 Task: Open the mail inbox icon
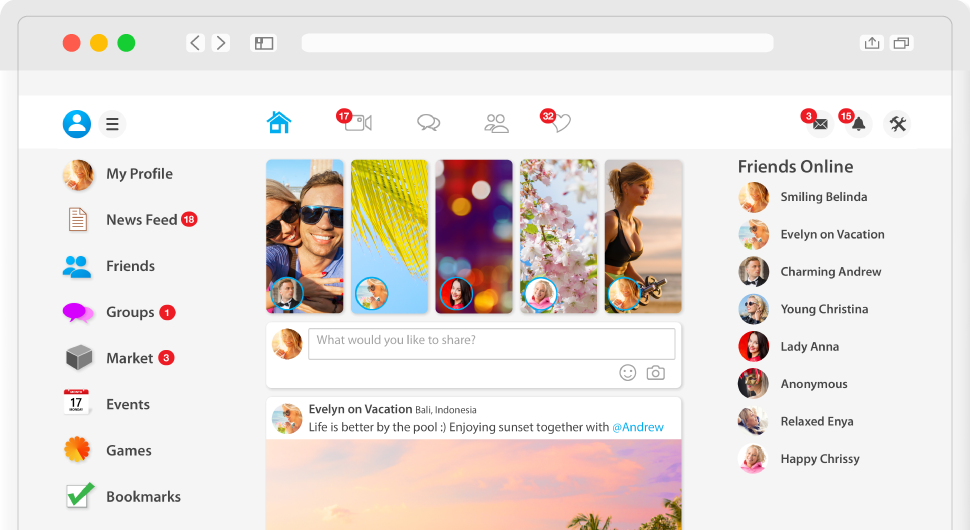click(x=820, y=124)
